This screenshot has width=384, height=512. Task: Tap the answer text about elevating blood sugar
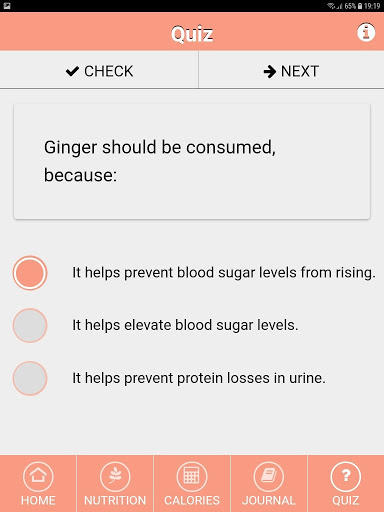(185, 325)
